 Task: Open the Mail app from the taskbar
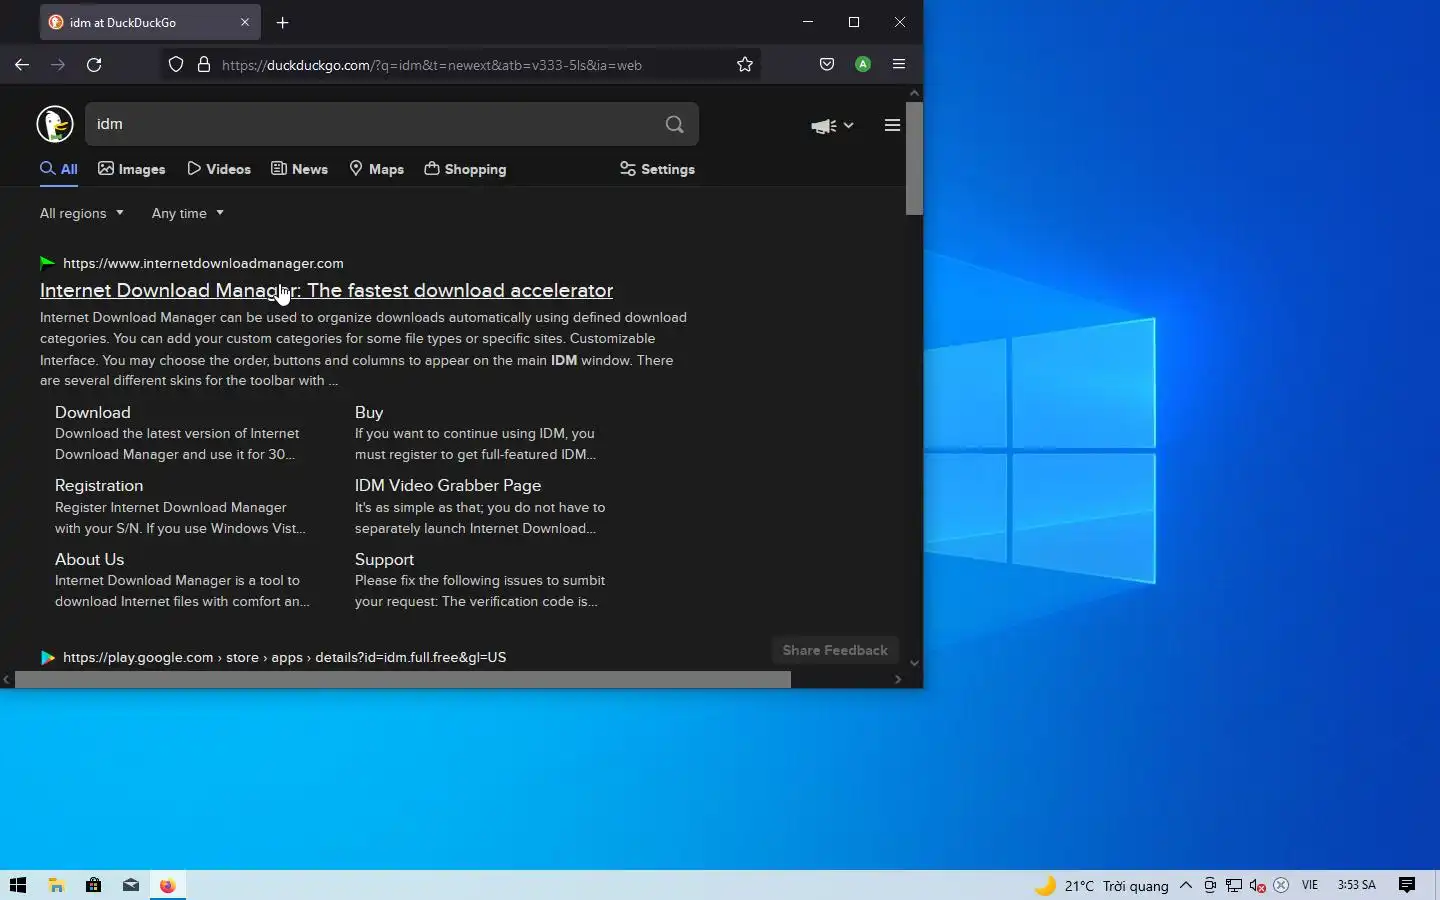click(x=130, y=885)
